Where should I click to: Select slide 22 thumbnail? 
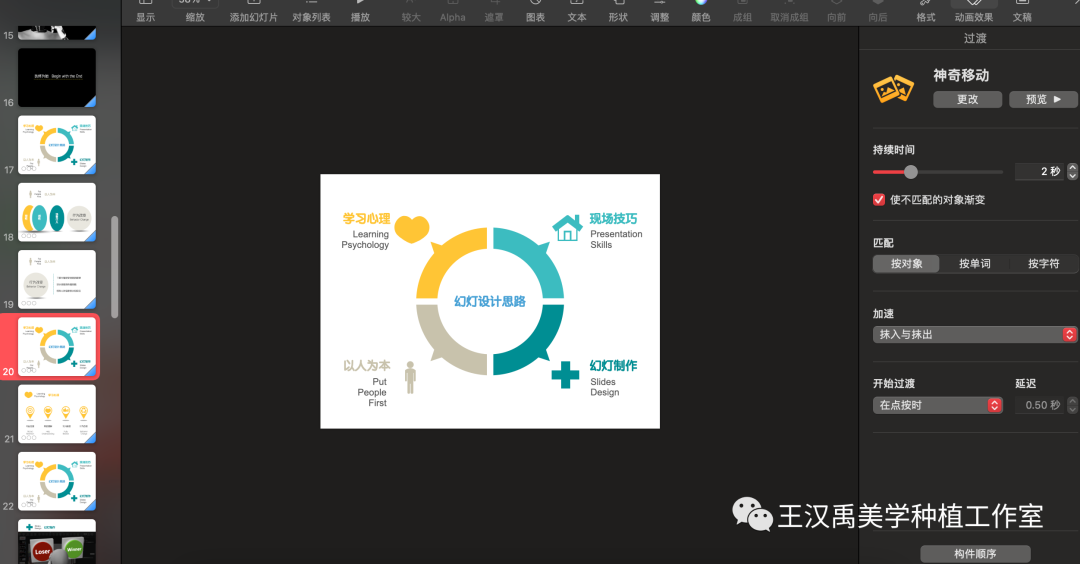click(56, 481)
